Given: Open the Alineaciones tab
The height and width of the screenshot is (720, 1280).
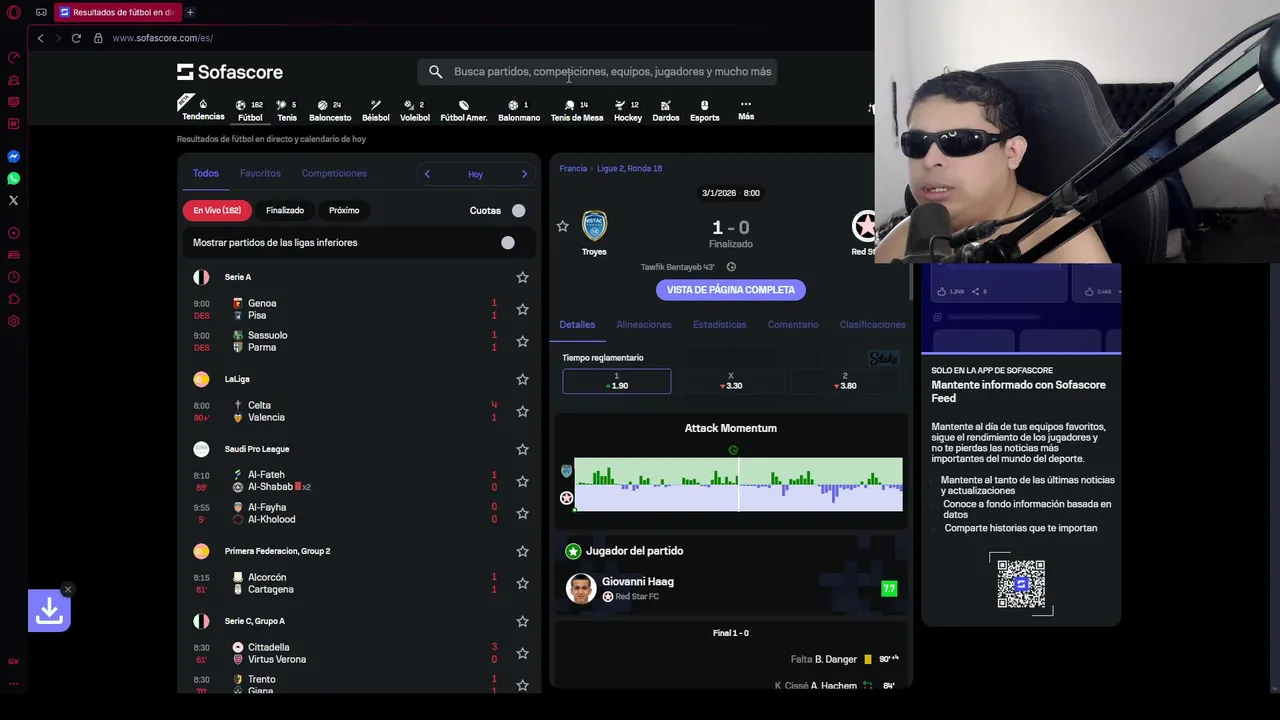Looking at the screenshot, I should point(644,324).
